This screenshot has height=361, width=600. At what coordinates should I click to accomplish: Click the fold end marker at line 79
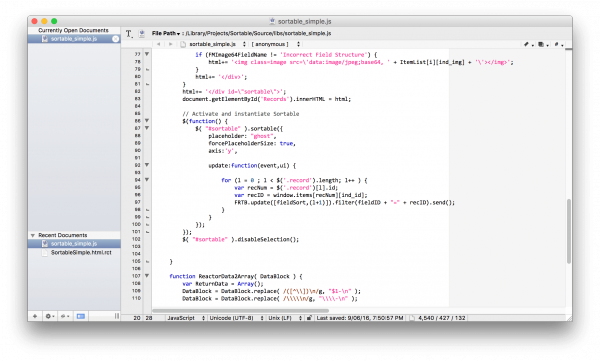147,70
